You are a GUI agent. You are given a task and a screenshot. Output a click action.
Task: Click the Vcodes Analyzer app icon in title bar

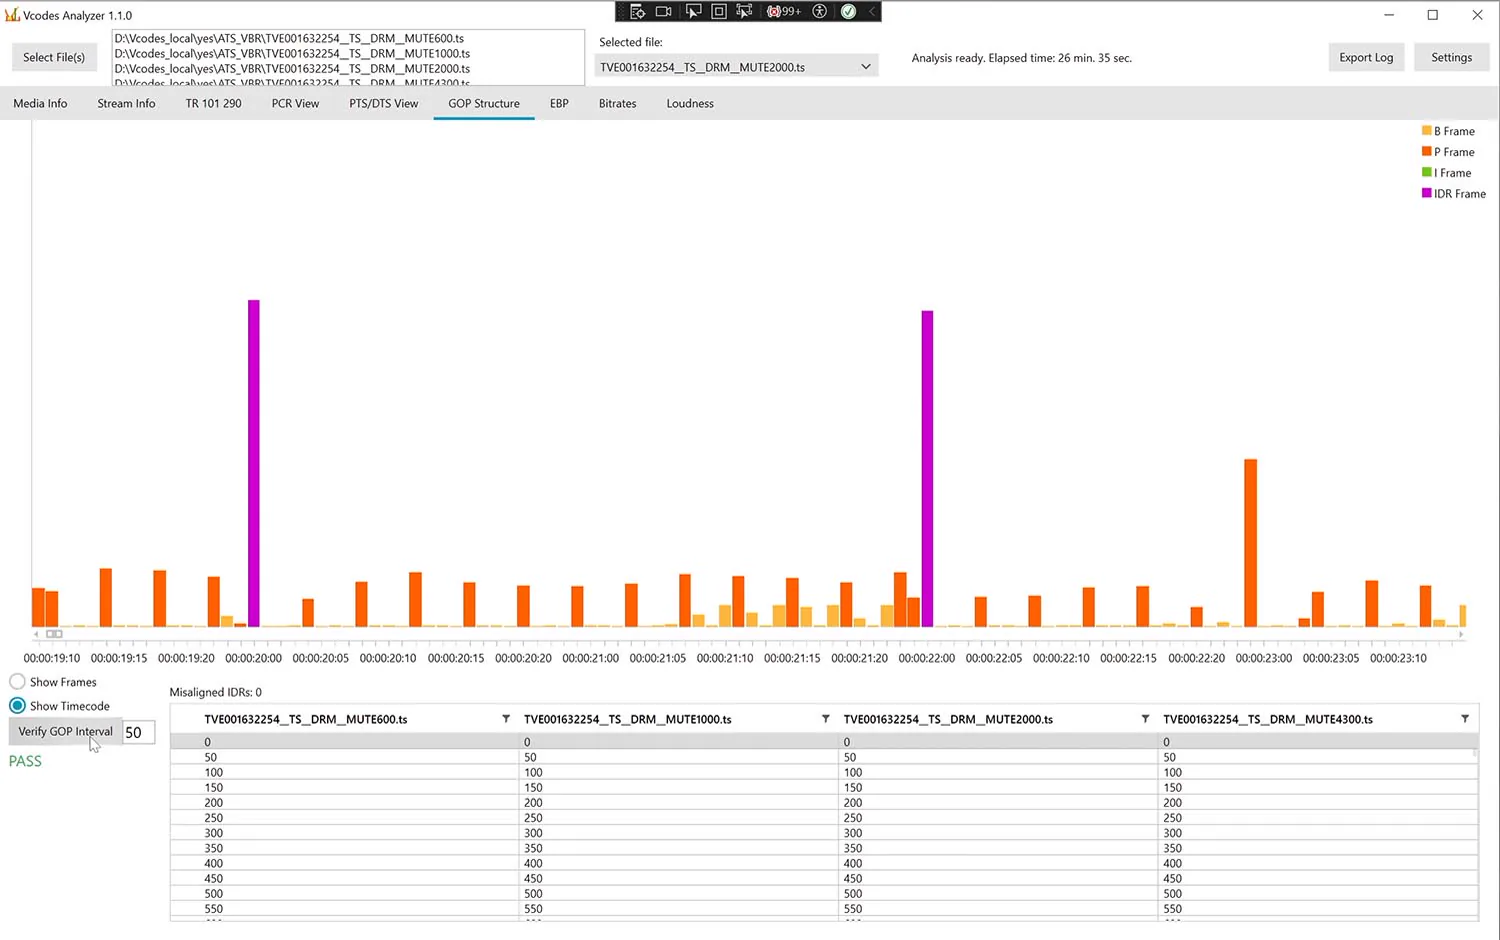click(x=12, y=15)
